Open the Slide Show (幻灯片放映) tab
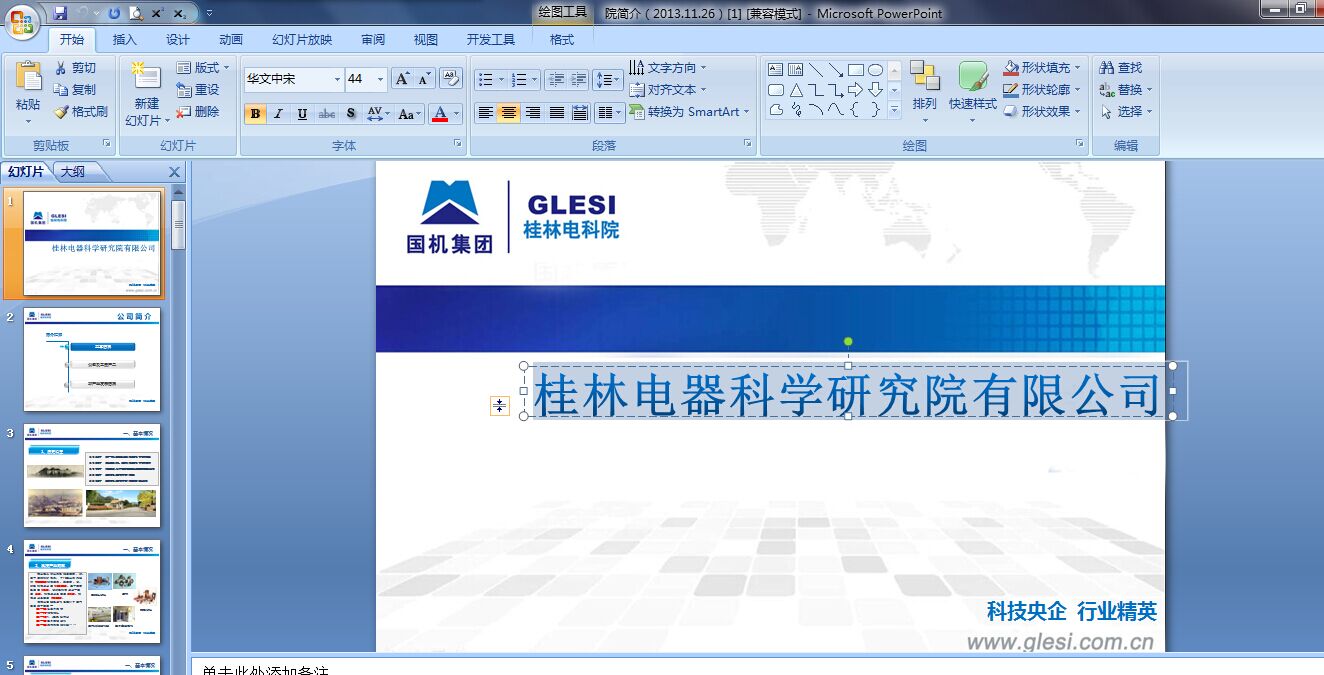 point(302,40)
